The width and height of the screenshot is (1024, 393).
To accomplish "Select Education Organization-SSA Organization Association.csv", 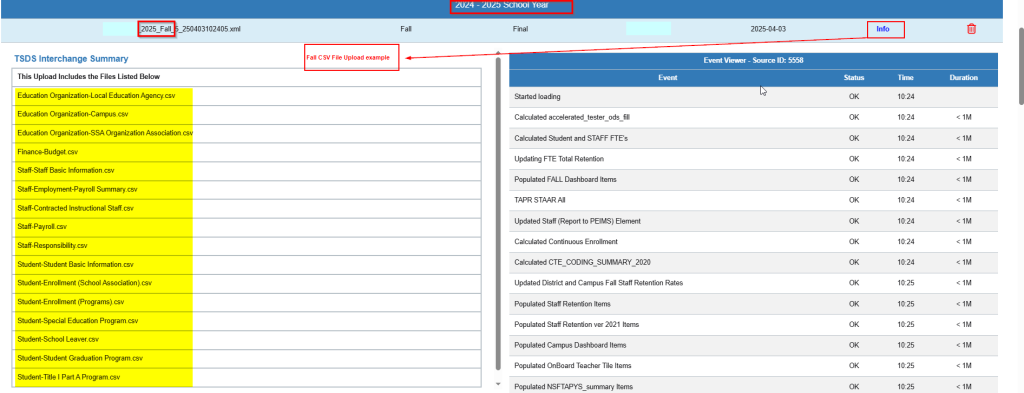I will pos(247,133).
